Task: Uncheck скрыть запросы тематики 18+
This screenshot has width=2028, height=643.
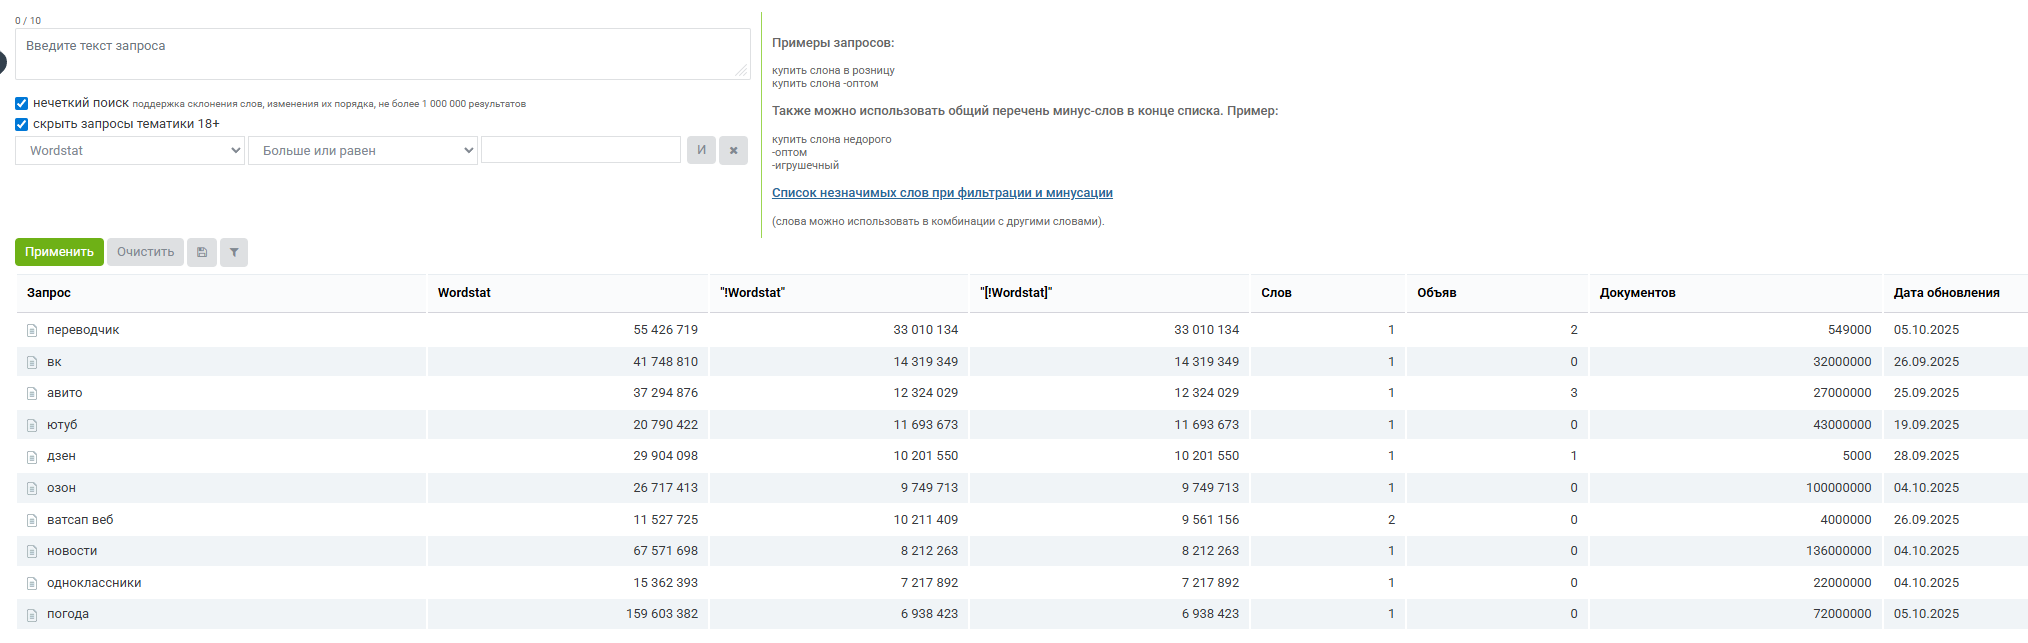Action: click(x=22, y=124)
